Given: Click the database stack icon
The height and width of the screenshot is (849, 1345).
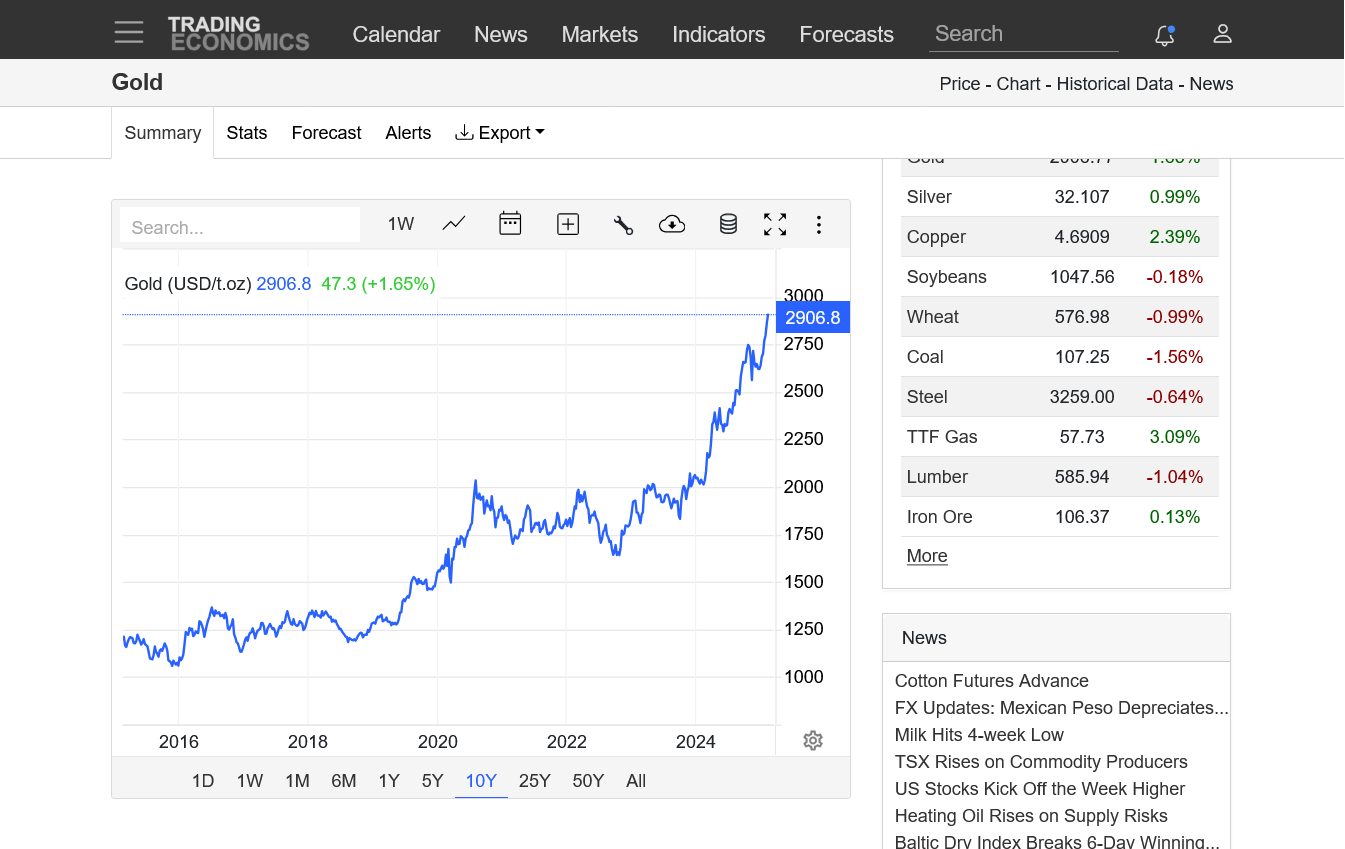Looking at the screenshot, I should coord(728,224).
